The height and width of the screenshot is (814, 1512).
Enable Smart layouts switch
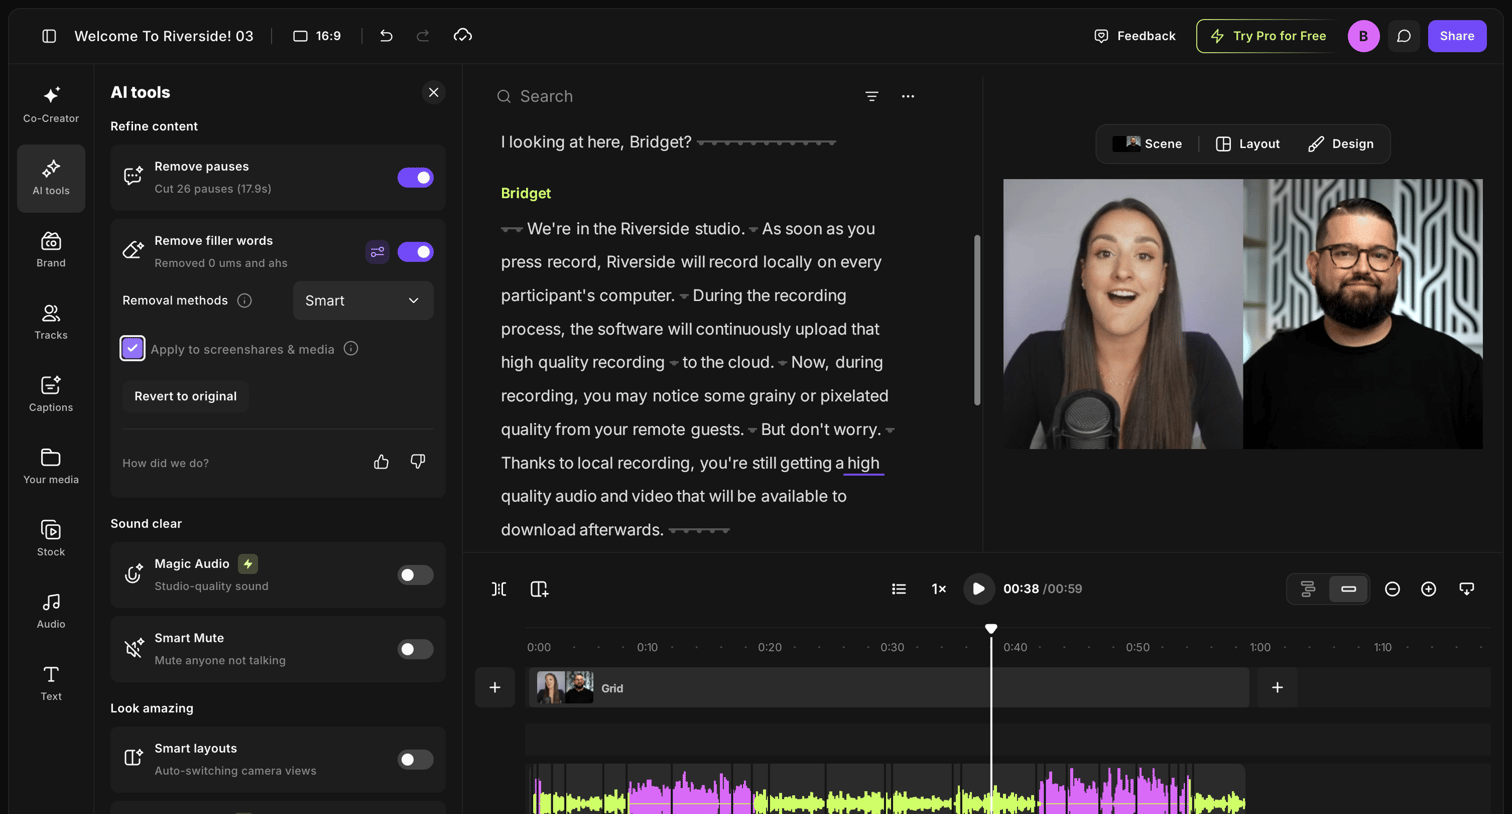click(415, 760)
